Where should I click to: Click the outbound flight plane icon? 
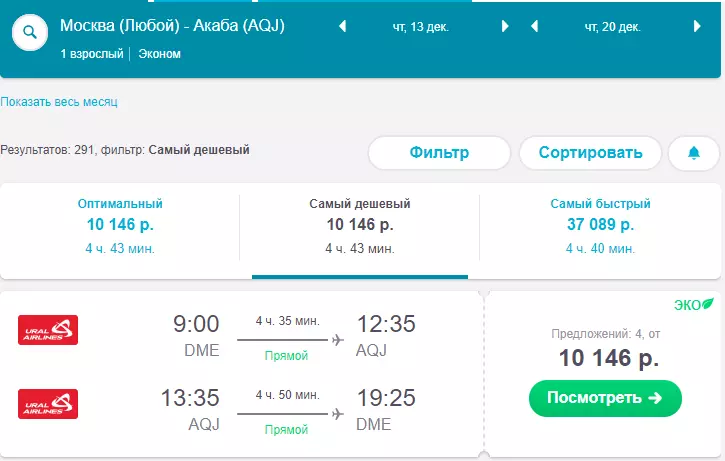pyautogui.click(x=338, y=340)
